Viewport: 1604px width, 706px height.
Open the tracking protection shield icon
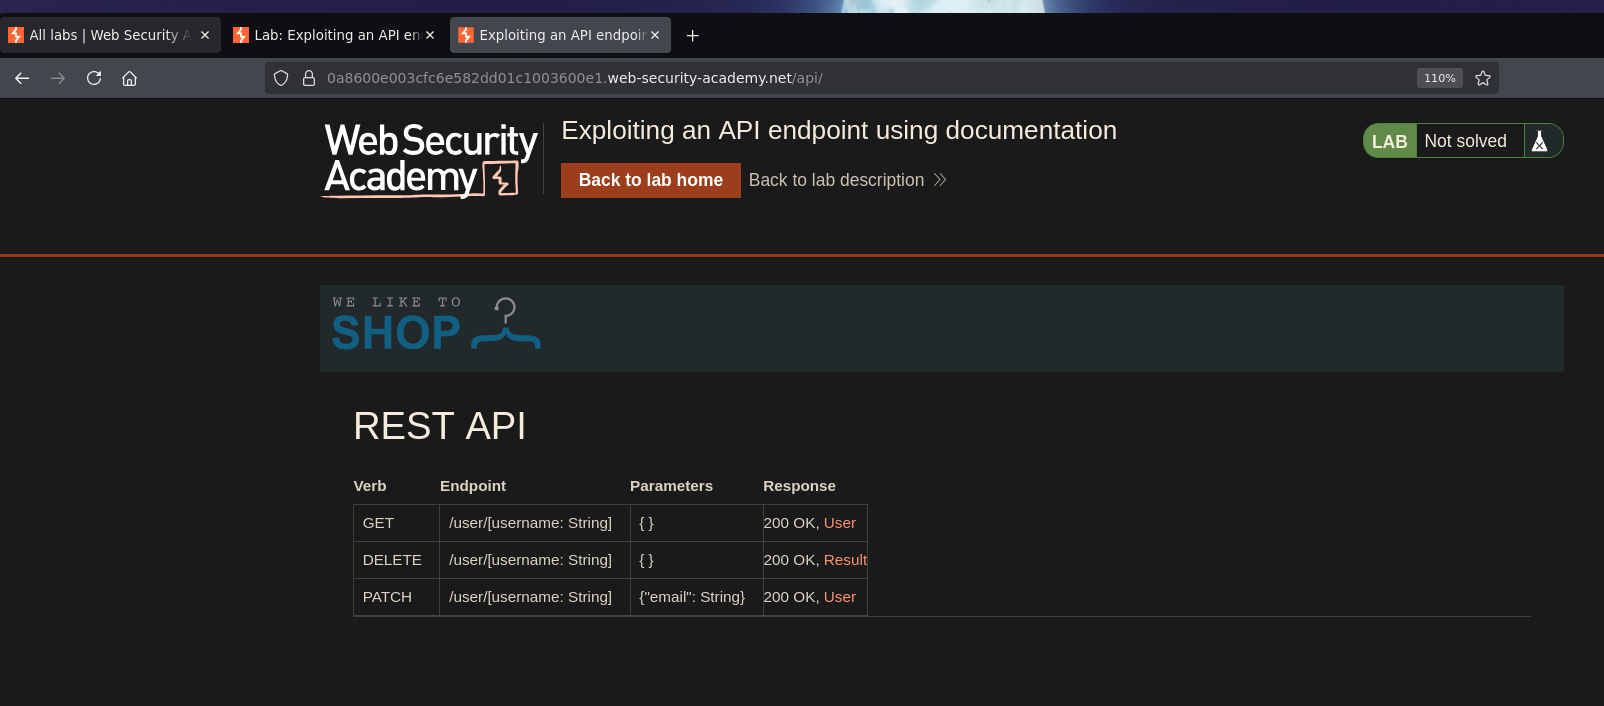(x=281, y=78)
